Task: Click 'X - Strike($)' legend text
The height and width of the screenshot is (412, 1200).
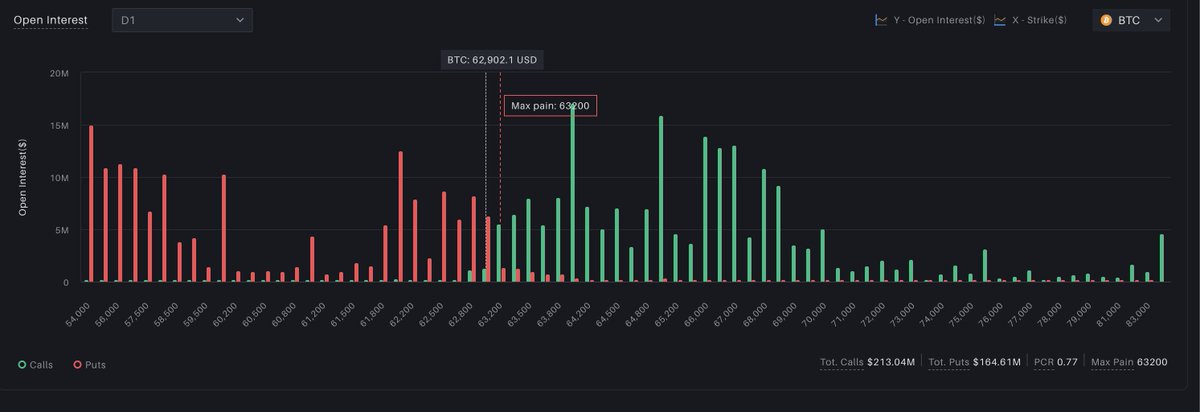Action: (x=1040, y=20)
